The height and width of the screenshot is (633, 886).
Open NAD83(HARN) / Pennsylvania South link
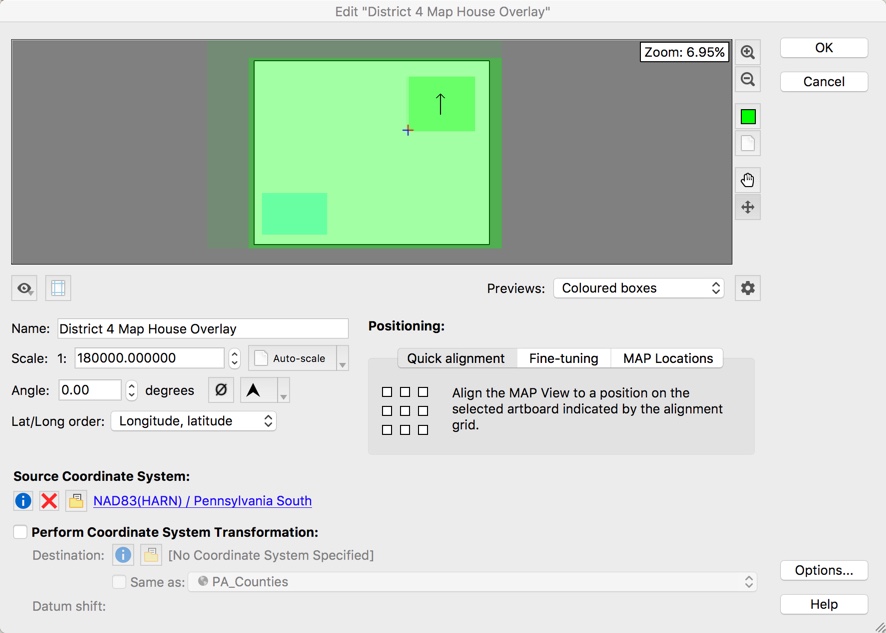pyautogui.click(x=202, y=501)
